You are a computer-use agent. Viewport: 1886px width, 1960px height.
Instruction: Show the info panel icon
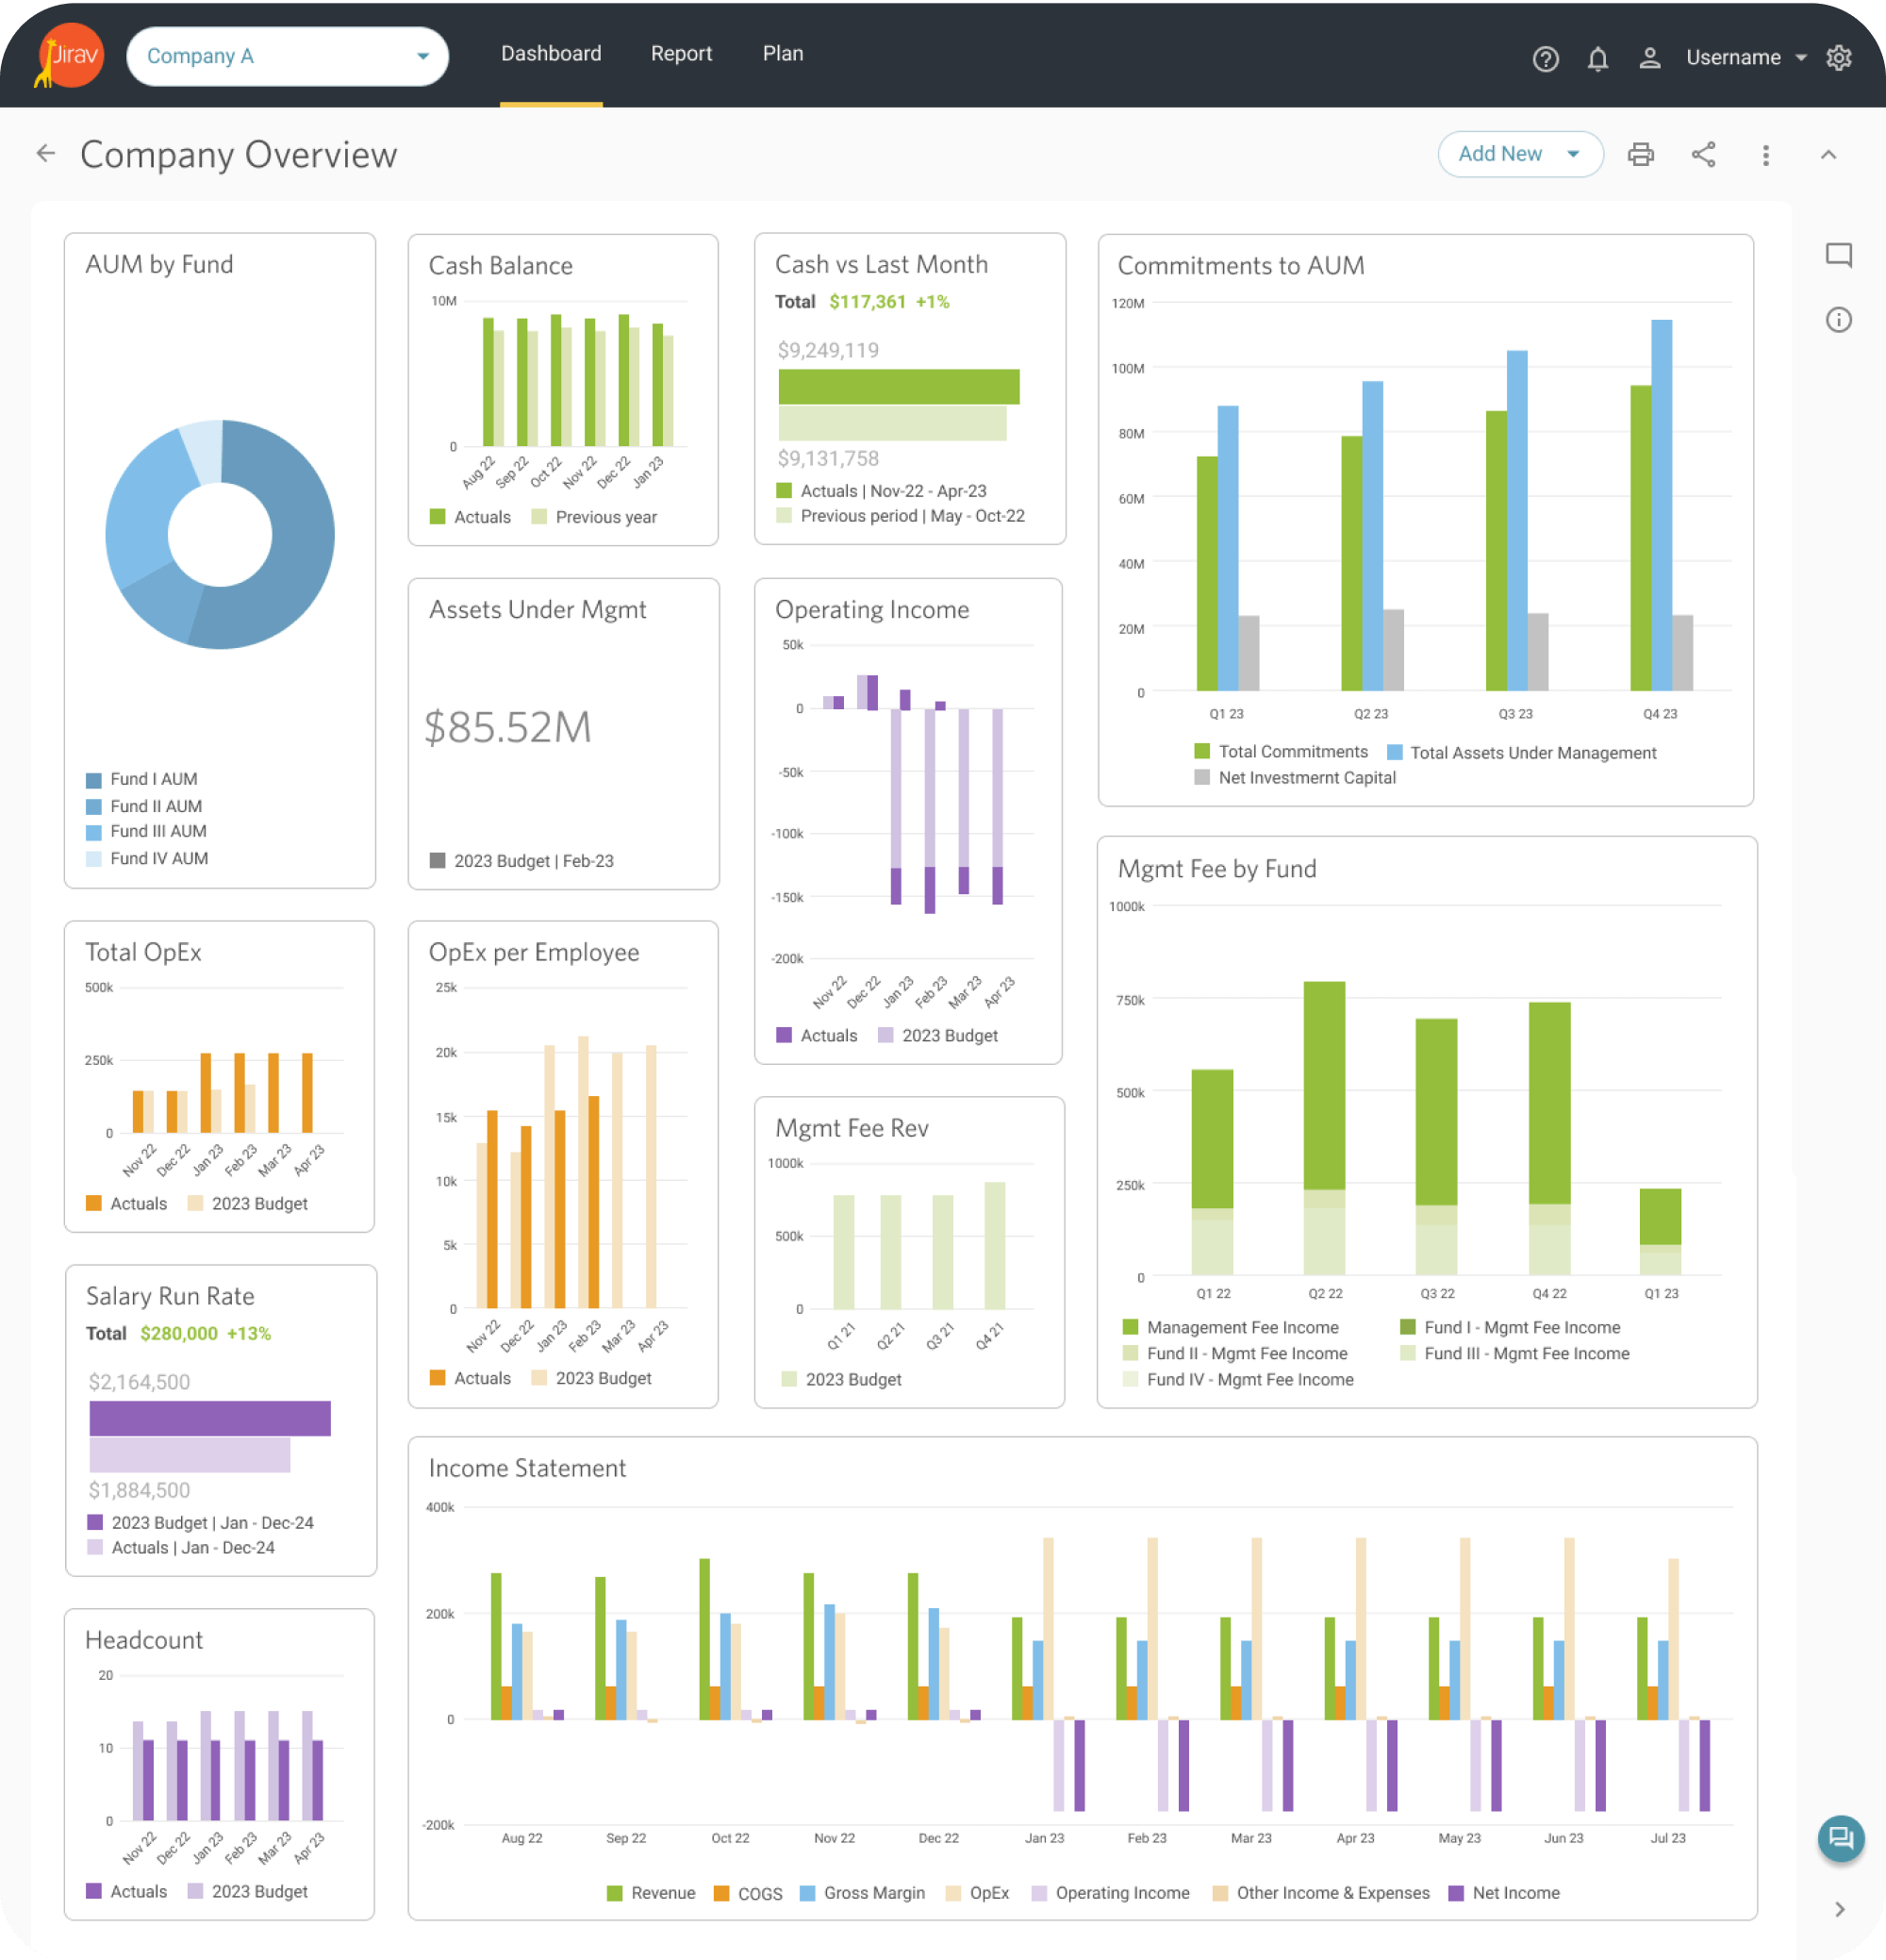point(1838,320)
